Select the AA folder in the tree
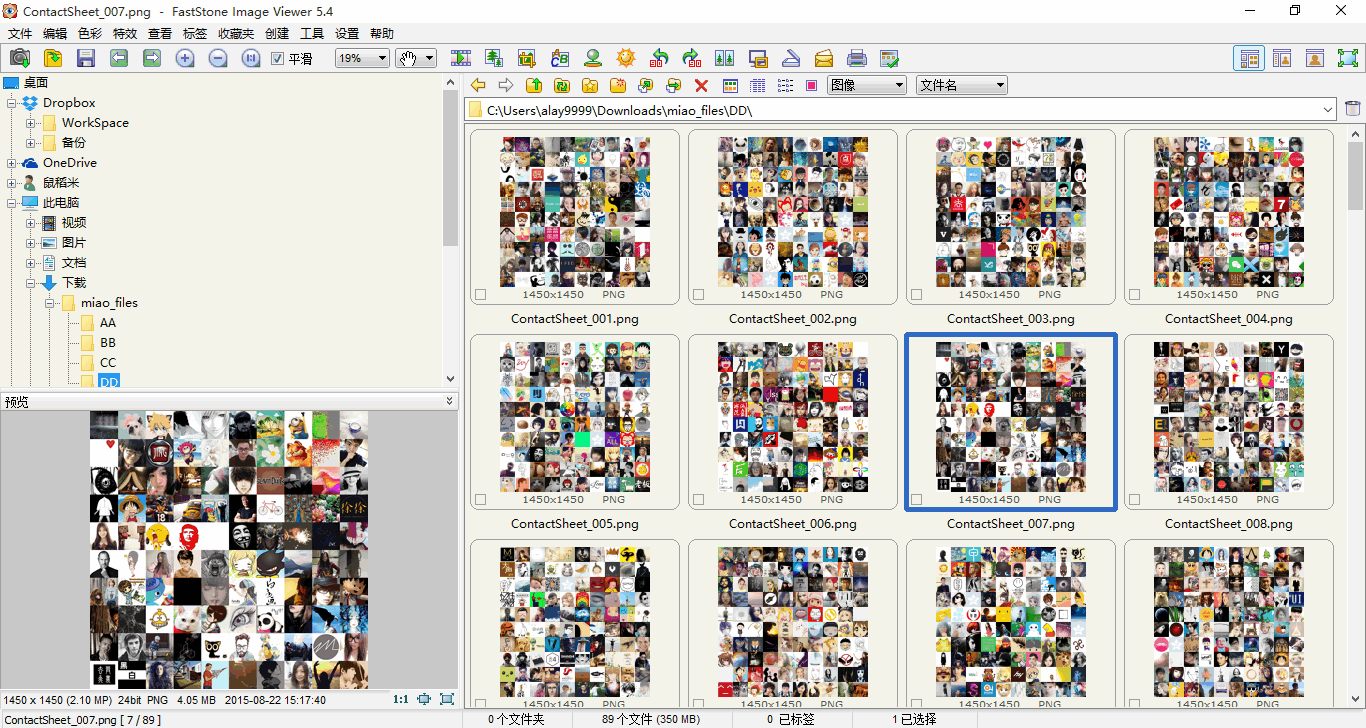The height and width of the screenshot is (728, 1366). (107, 323)
